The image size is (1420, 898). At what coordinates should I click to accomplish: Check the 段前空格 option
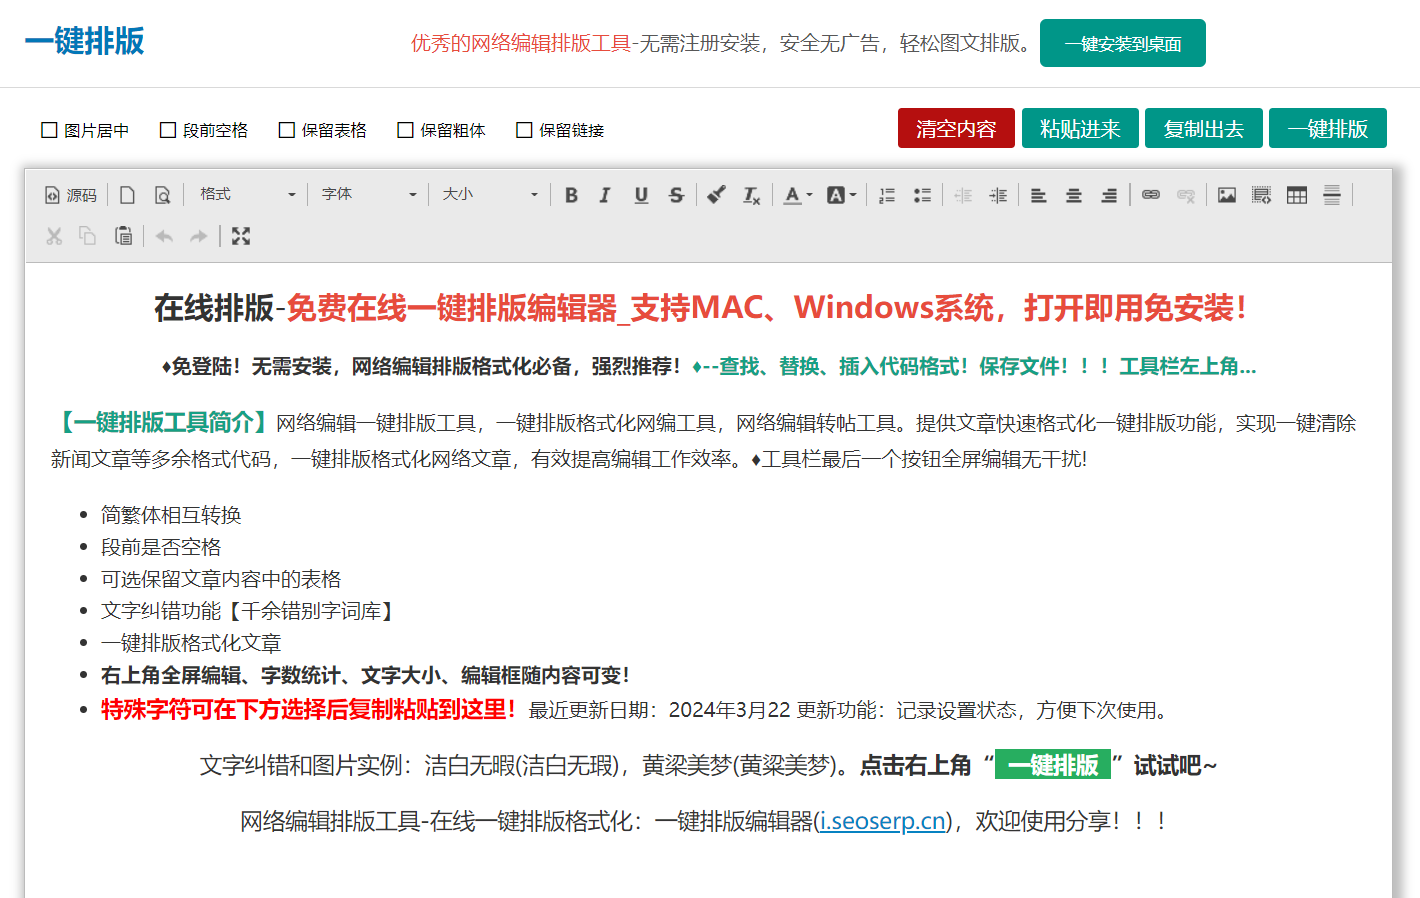click(x=168, y=130)
